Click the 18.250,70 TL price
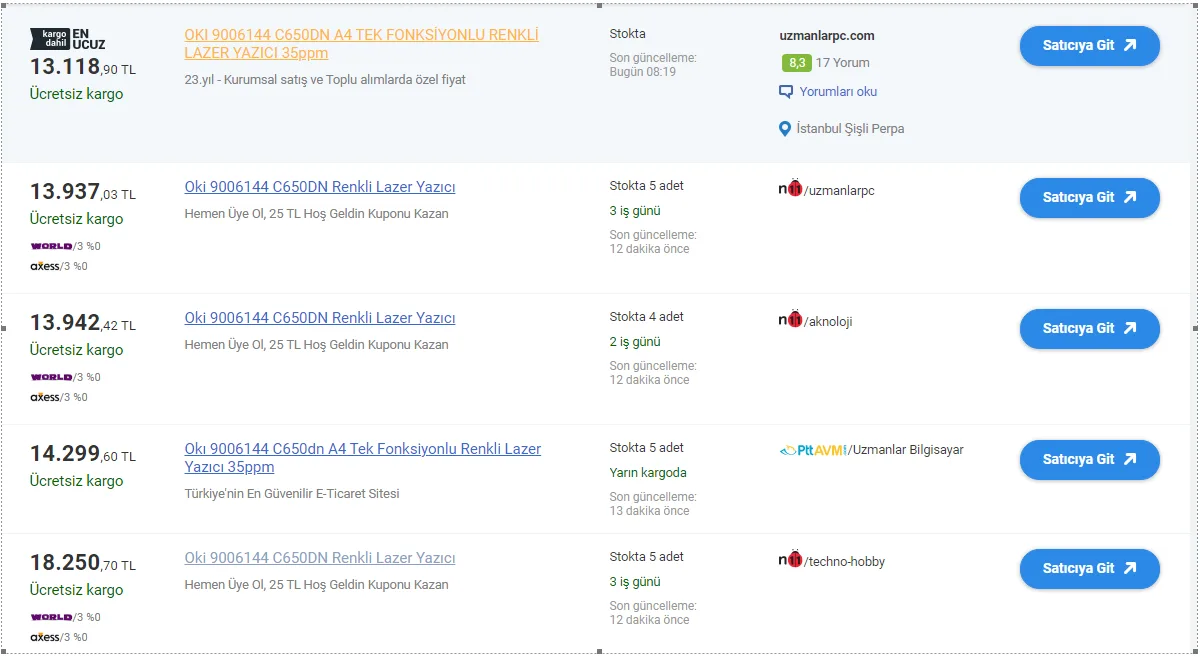The width and height of the screenshot is (1200, 657). [83, 563]
